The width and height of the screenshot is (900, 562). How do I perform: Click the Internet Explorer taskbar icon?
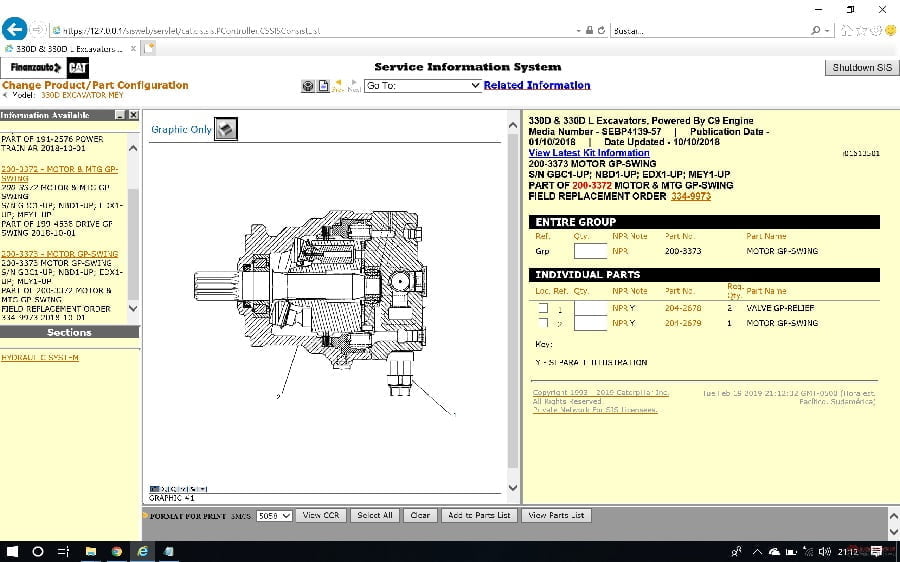pyautogui.click(x=142, y=552)
